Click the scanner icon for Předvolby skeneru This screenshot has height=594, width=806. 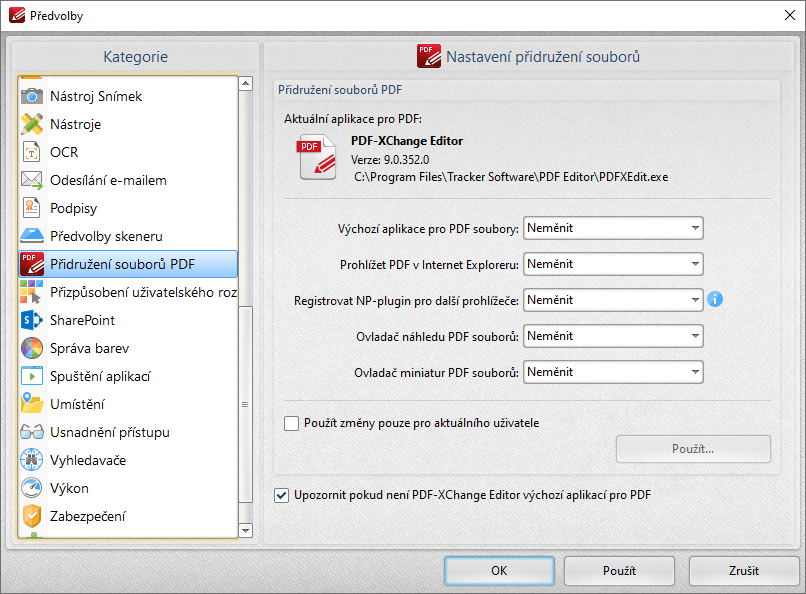[x=31, y=236]
